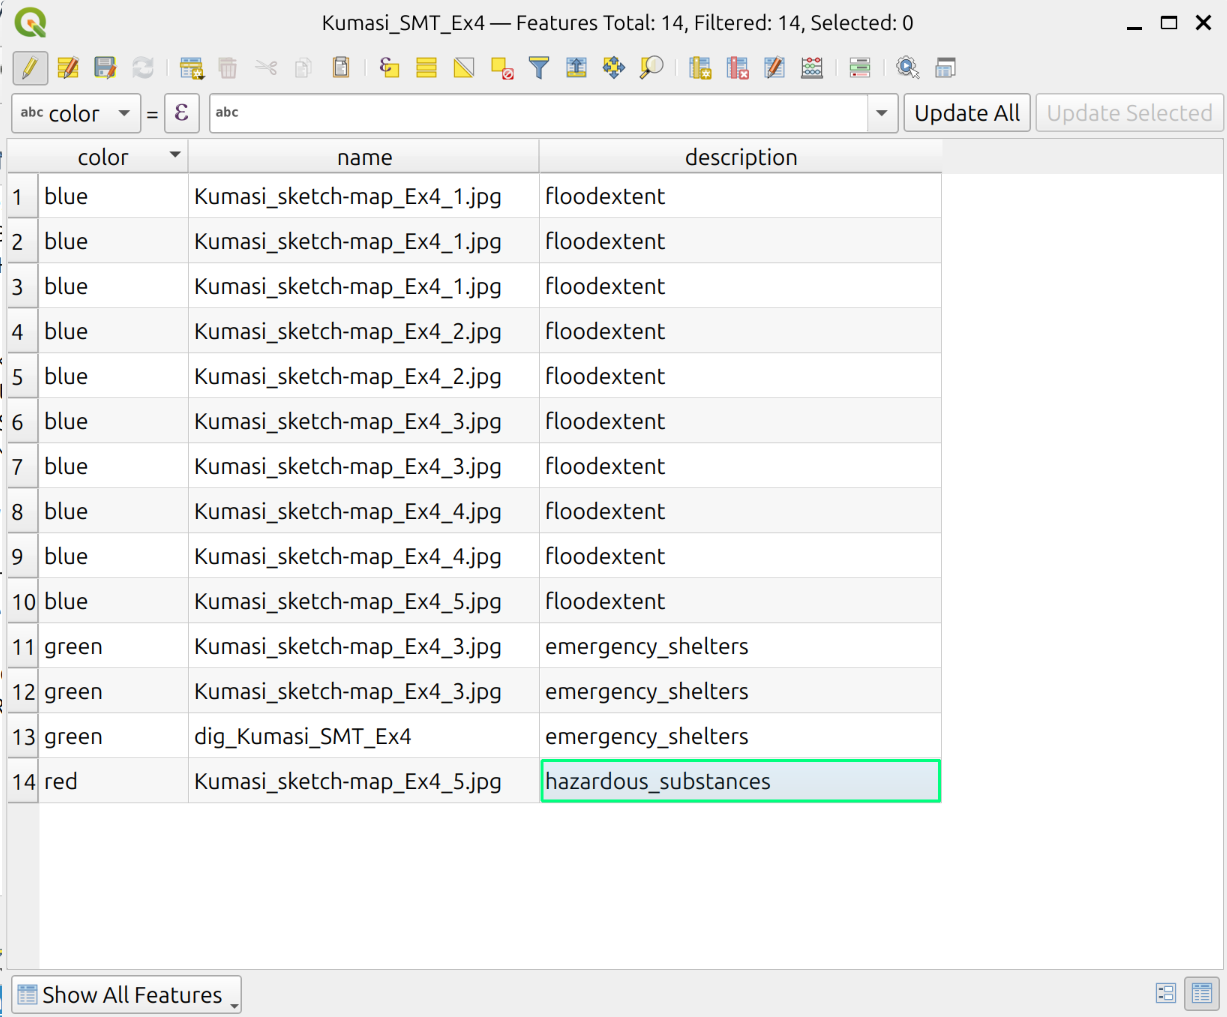
Task: Toggle editing mode pencil icon
Action: tap(30, 68)
